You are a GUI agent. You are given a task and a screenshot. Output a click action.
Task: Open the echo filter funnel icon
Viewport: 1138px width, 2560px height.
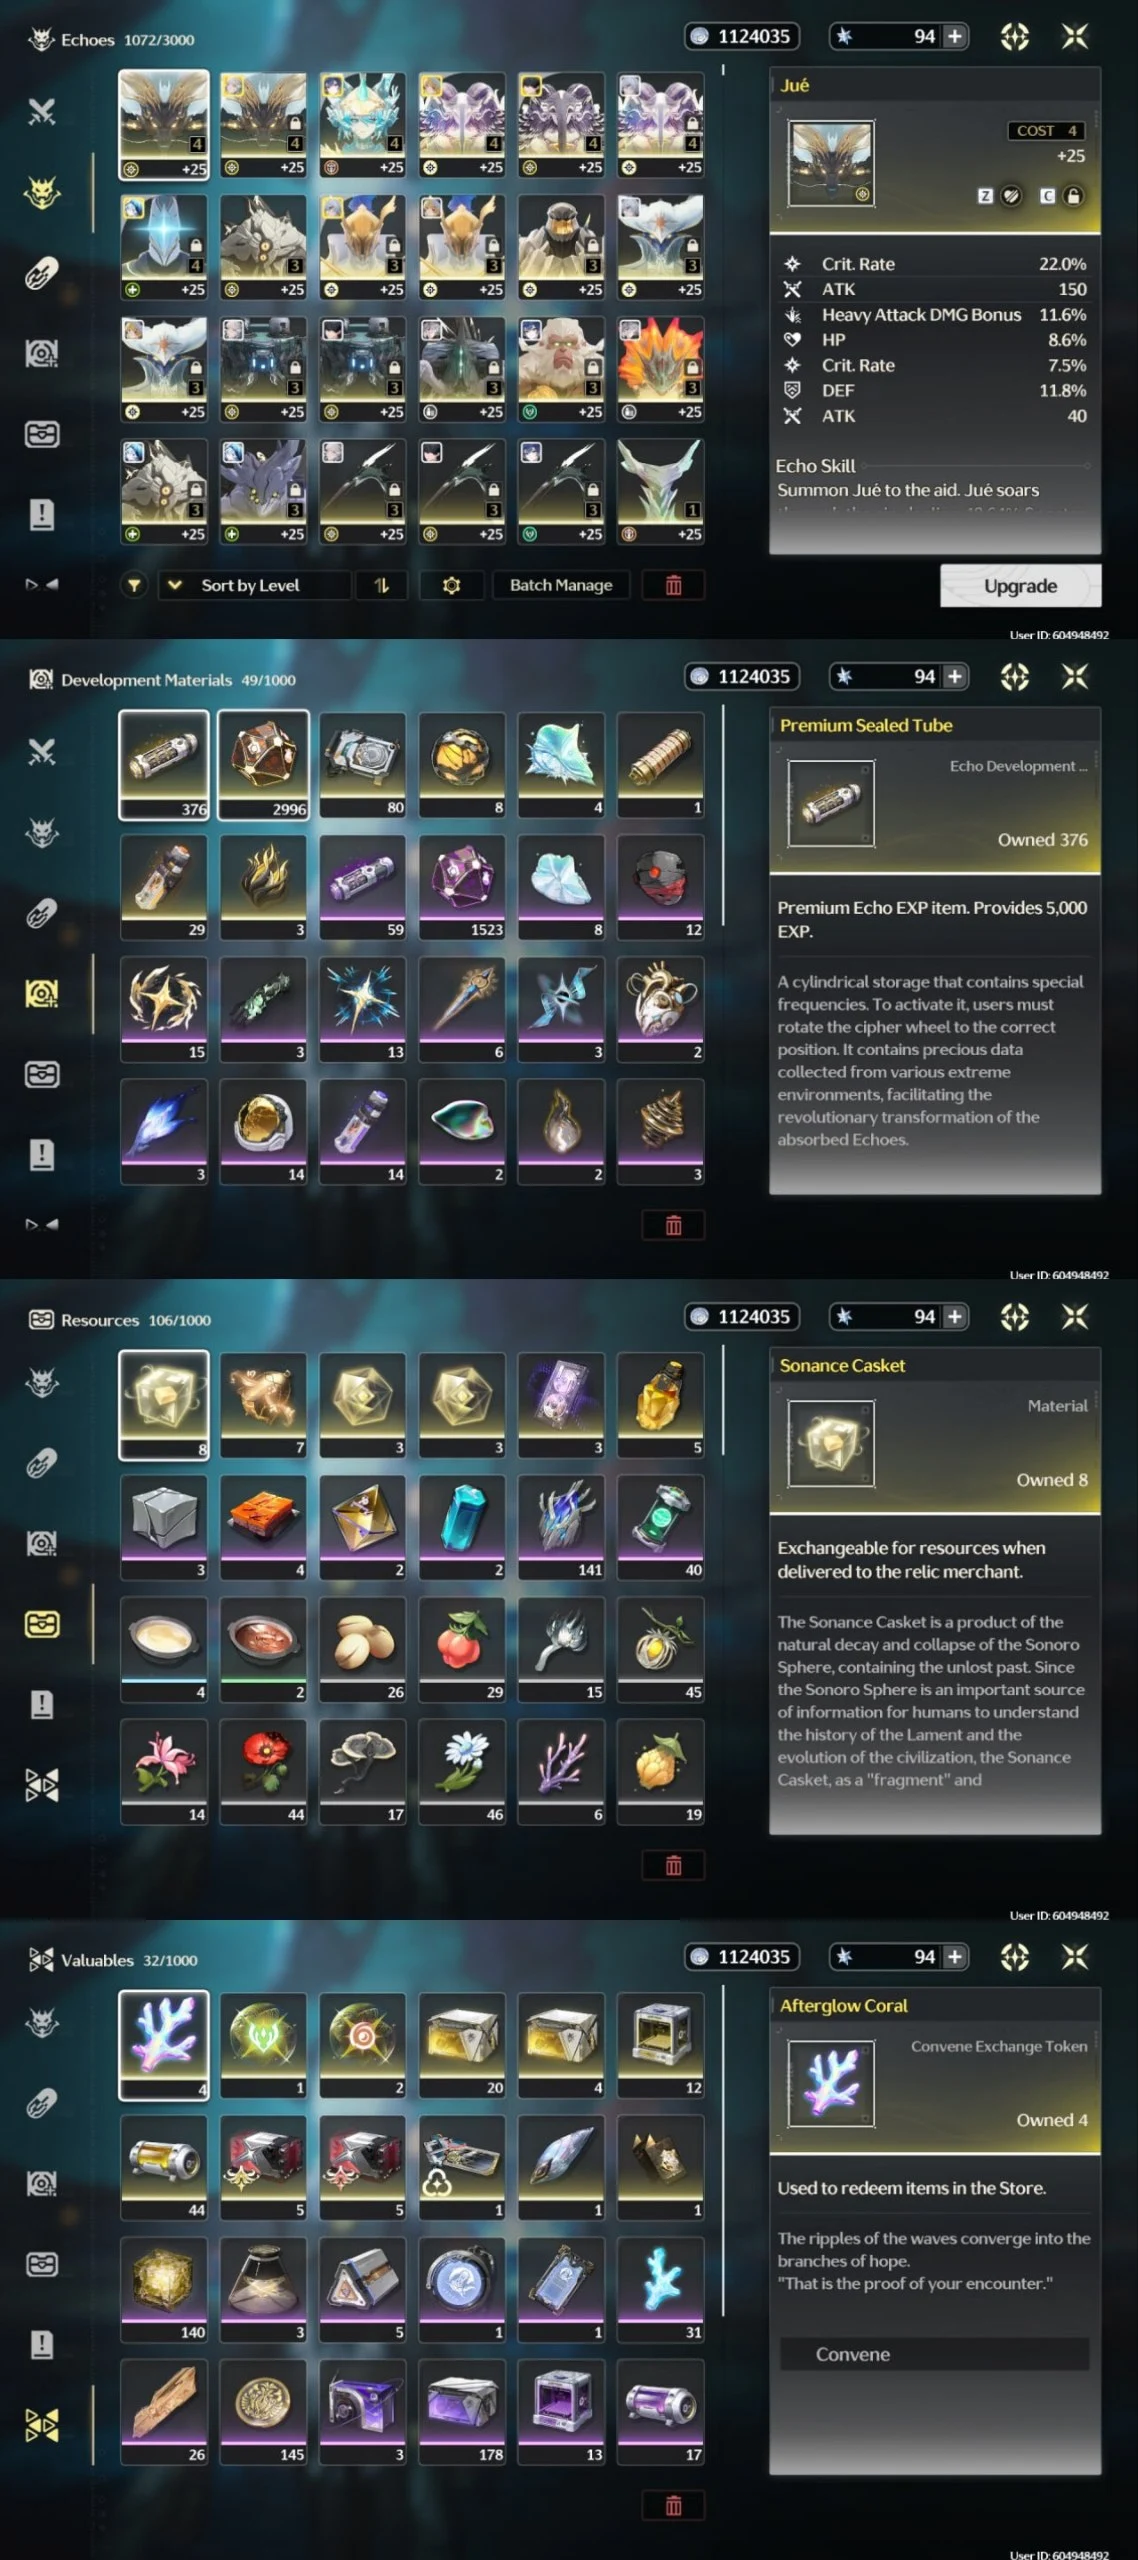coord(134,585)
